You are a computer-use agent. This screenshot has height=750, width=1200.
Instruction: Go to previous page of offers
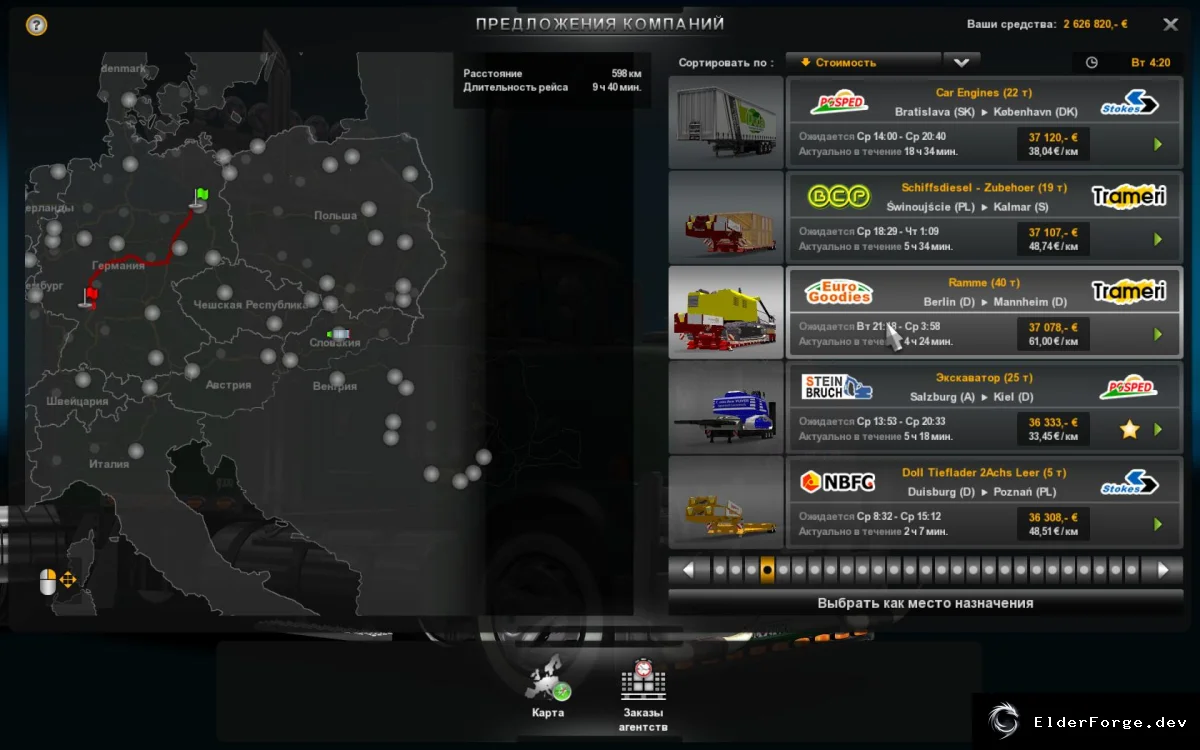click(x=688, y=570)
